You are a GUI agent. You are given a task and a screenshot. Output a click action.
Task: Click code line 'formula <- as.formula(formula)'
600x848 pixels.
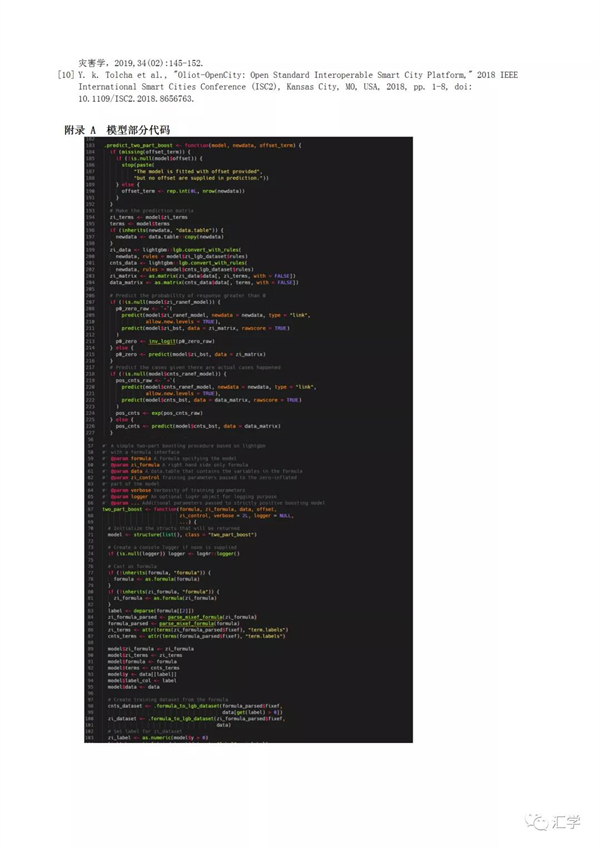(156, 579)
